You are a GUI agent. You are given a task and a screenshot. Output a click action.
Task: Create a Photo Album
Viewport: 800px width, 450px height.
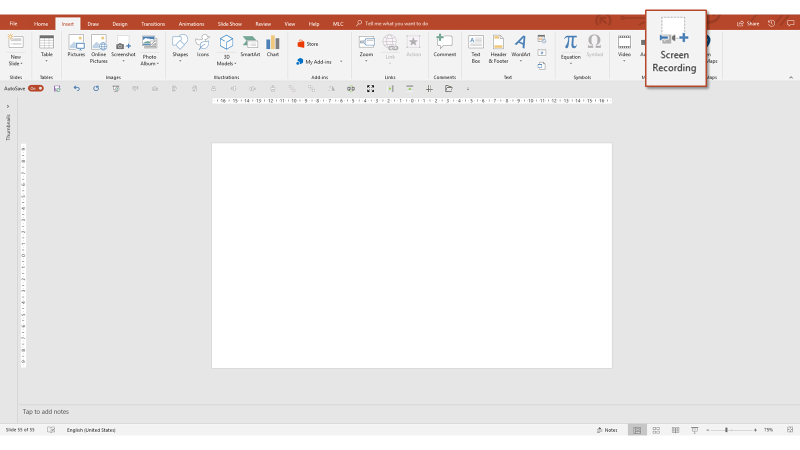tap(149, 50)
